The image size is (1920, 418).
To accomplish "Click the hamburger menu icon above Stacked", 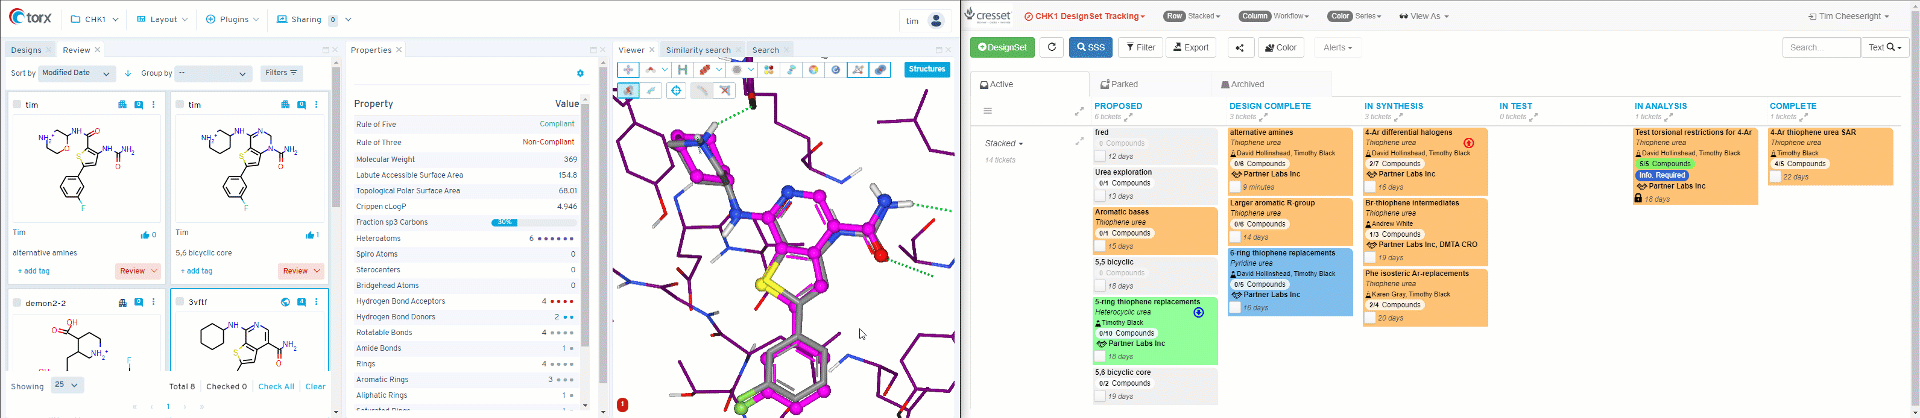I will [x=987, y=111].
